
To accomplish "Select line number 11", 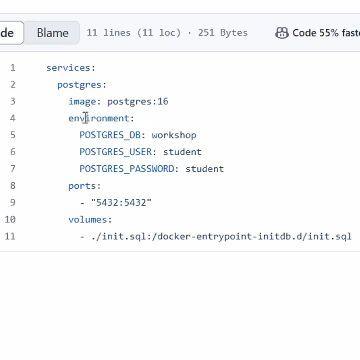I will coord(10,236).
